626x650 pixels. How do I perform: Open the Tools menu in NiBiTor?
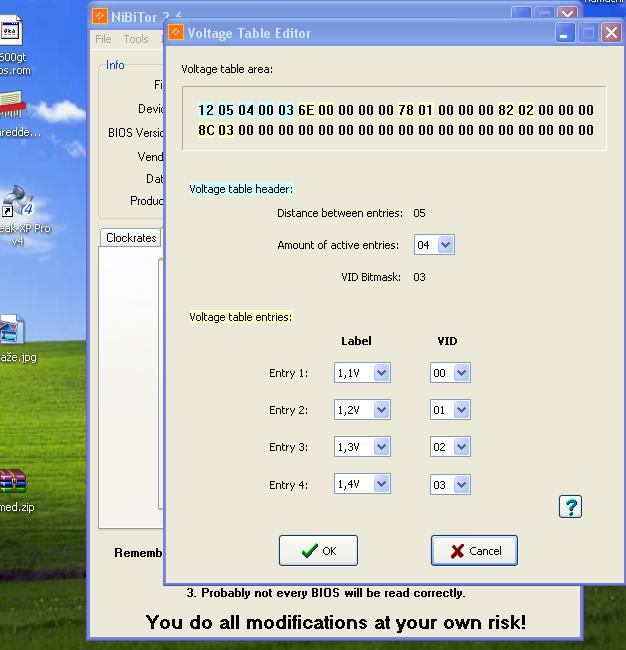pyautogui.click(x=136, y=40)
